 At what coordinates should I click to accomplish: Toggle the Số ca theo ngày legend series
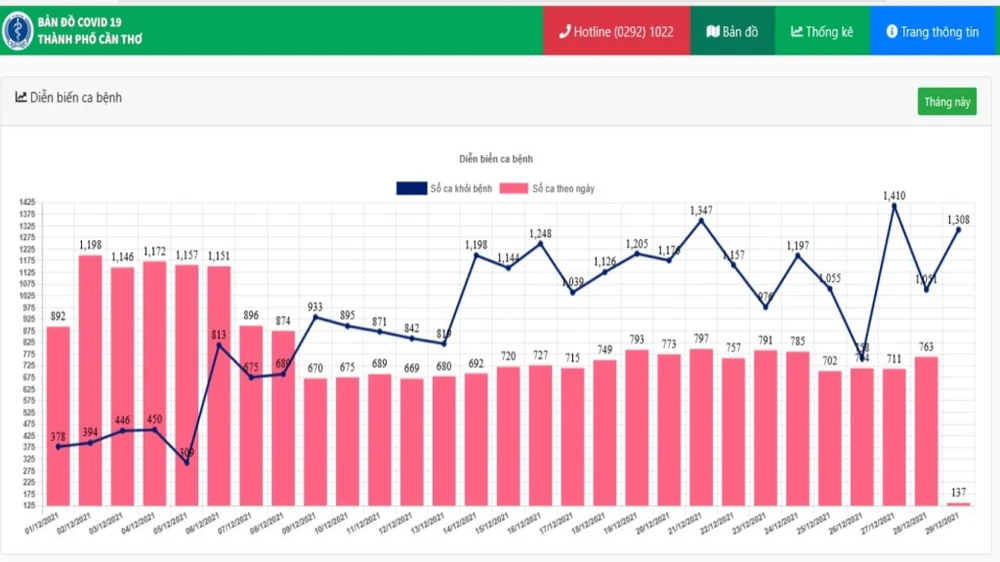[x=564, y=188]
